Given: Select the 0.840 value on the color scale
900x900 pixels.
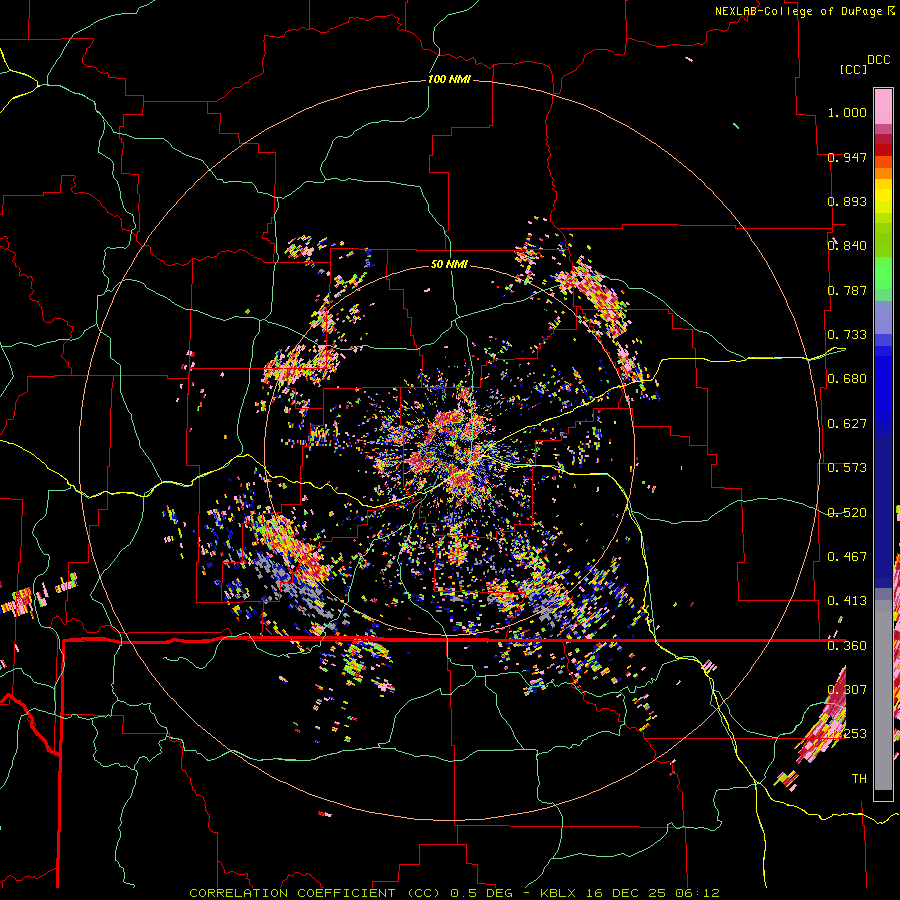Looking at the screenshot, I should click(x=847, y=246).
